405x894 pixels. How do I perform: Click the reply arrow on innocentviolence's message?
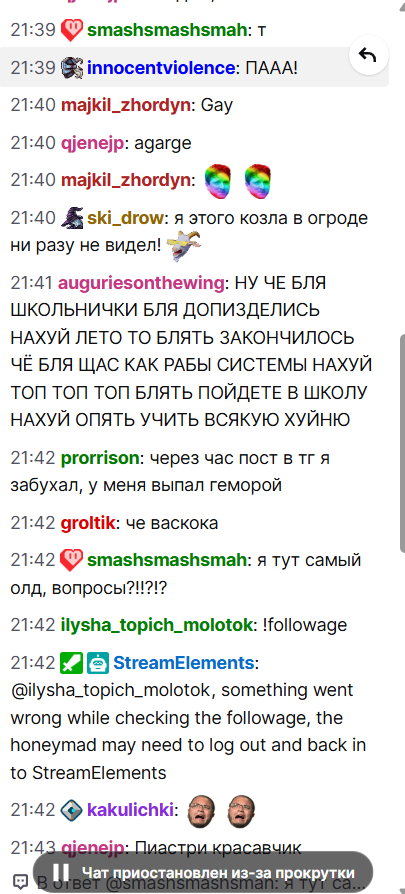[368, 55]
